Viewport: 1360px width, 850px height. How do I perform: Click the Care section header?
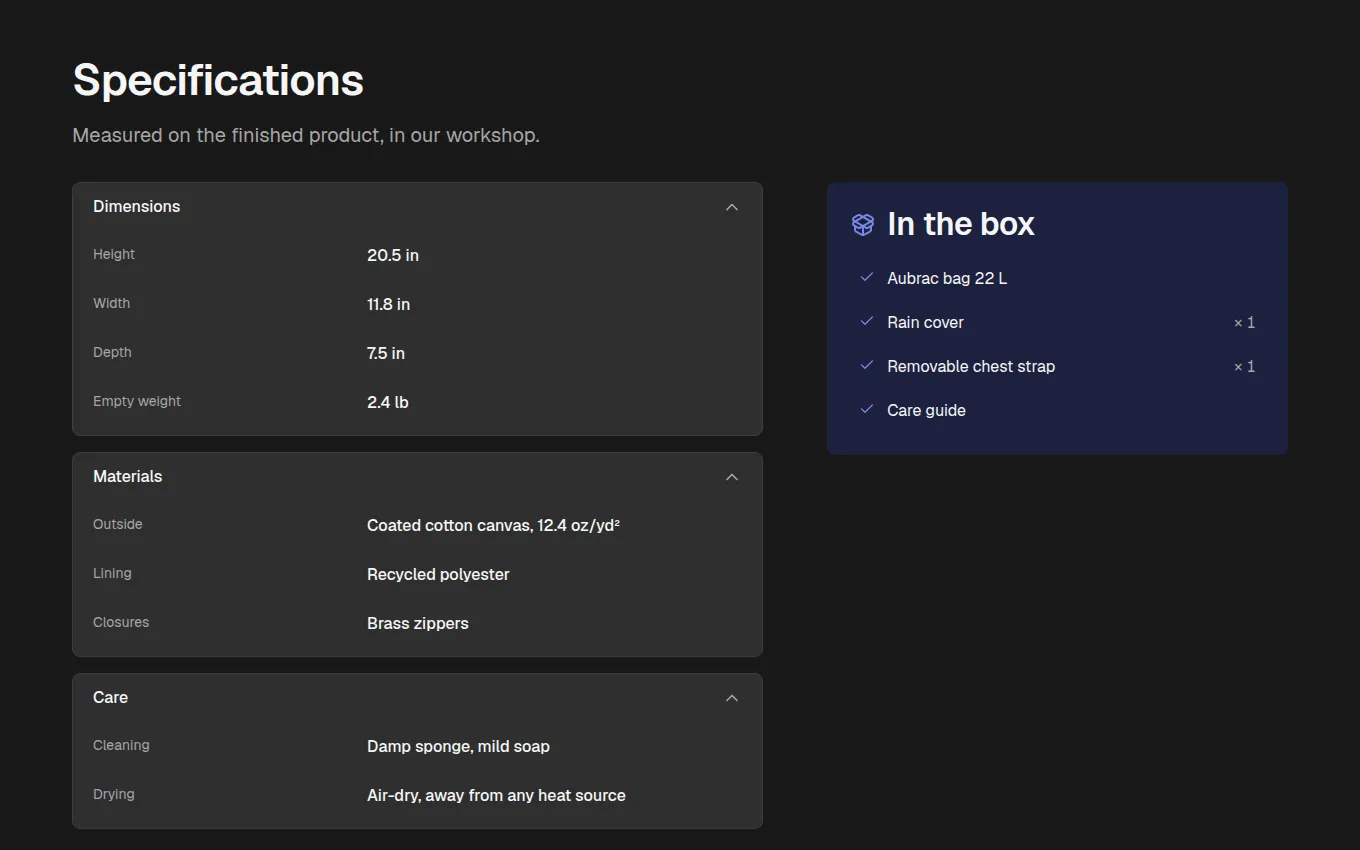pyautogui.click(x=417, y=698)
